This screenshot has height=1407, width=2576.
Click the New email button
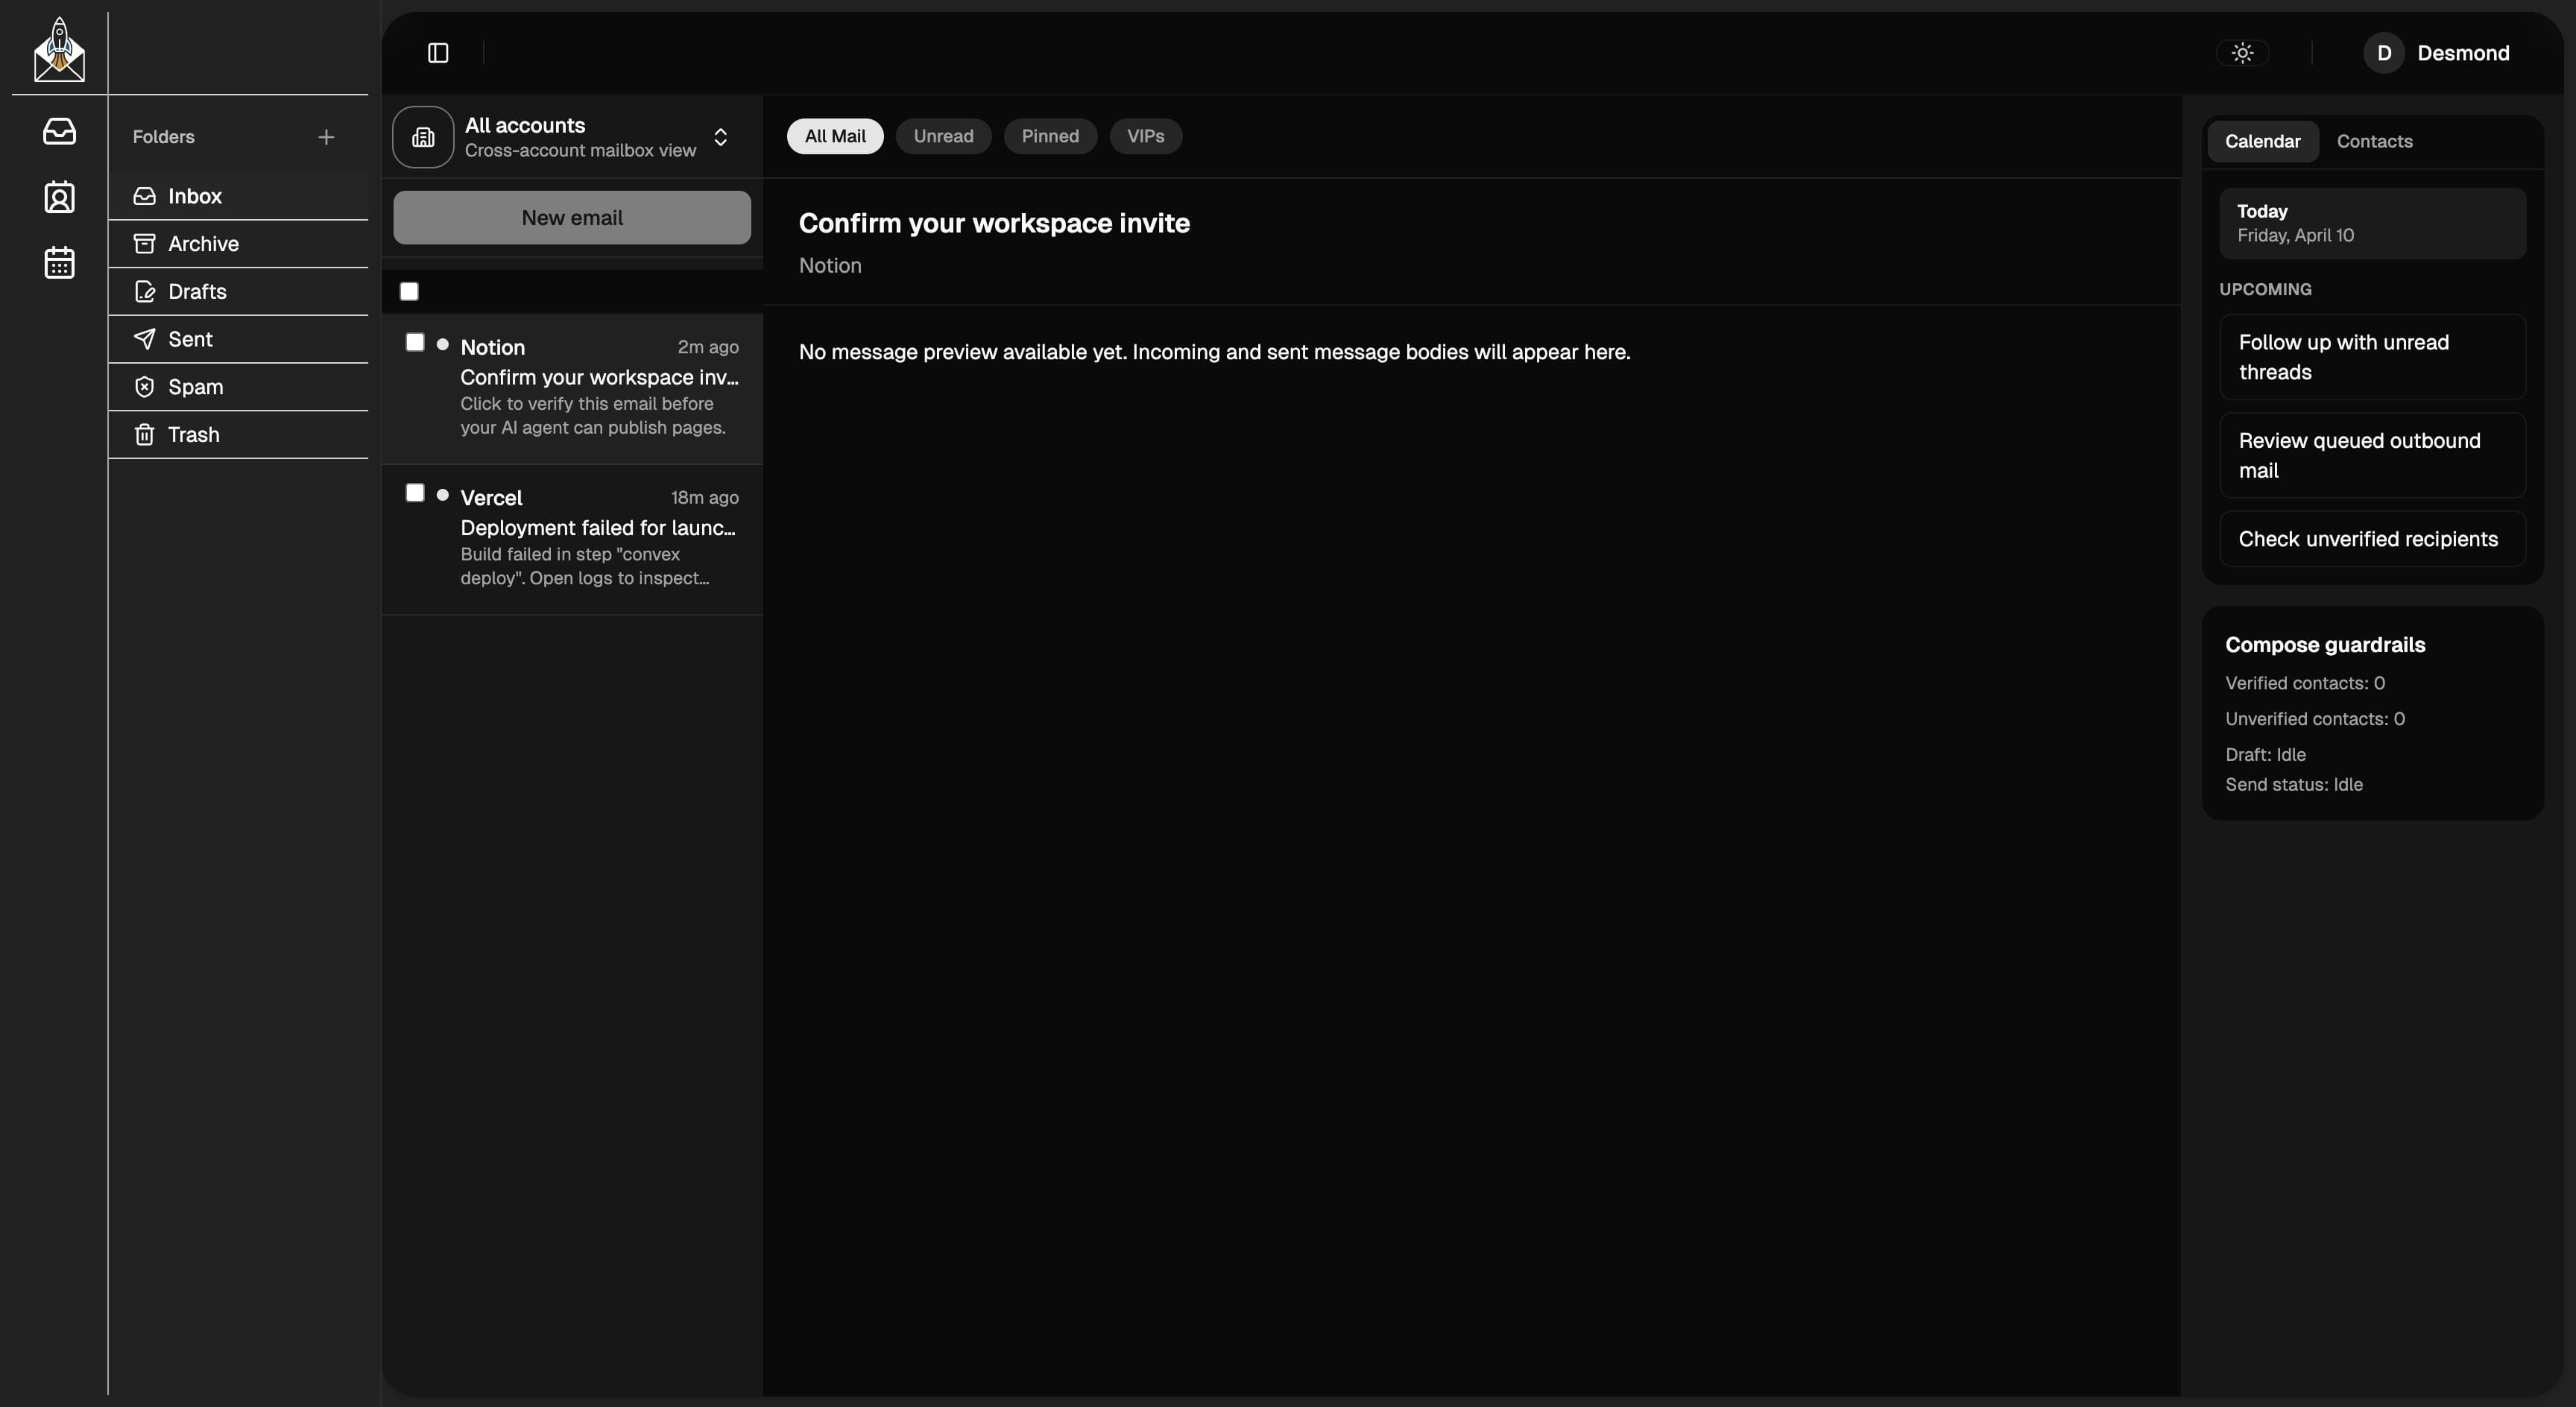click(571, 218)
